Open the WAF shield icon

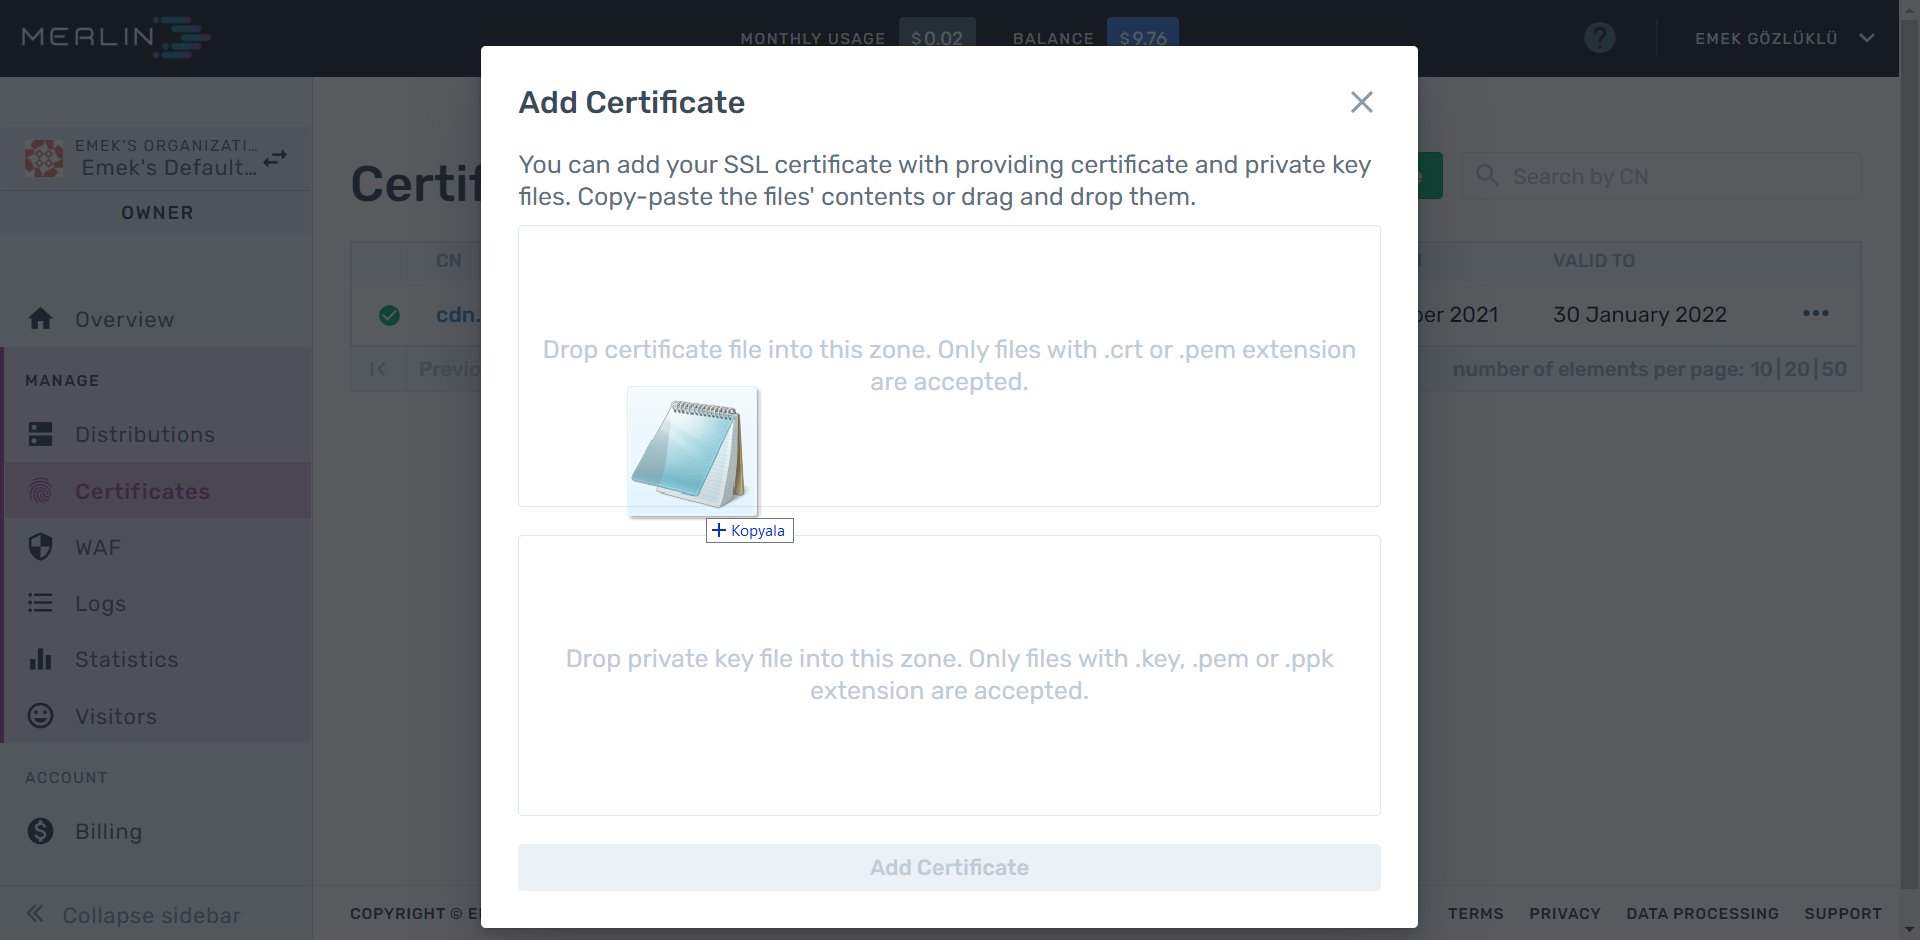(40, 547)
